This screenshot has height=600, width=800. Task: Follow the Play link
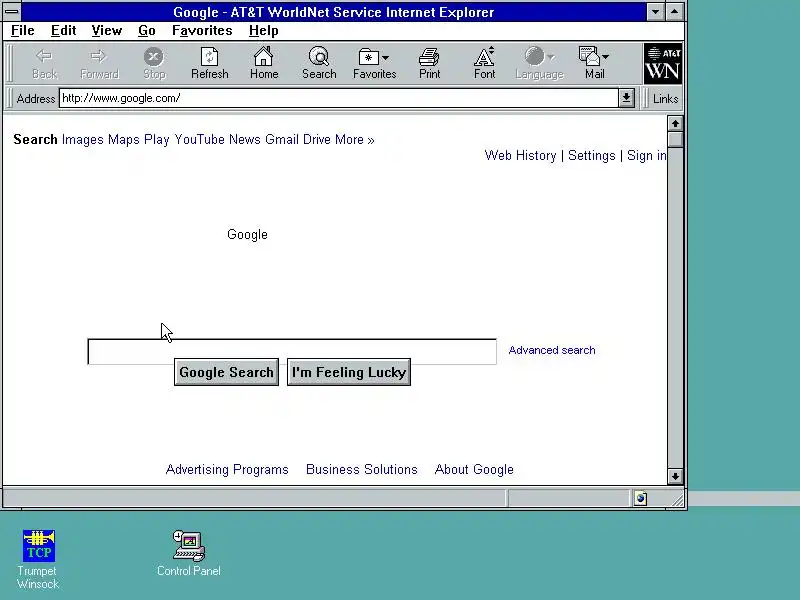click(x=157, y=139)
